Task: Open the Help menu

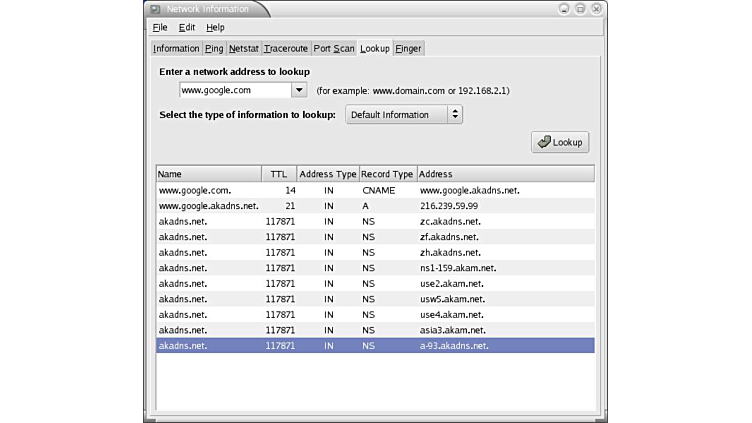Action: point(215,27)
